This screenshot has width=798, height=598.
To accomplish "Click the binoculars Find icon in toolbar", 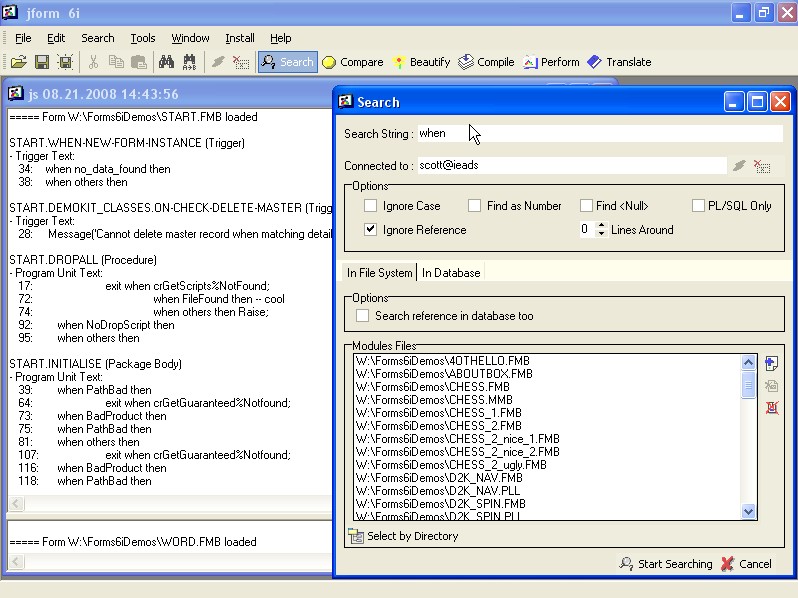I will (166, 62).
